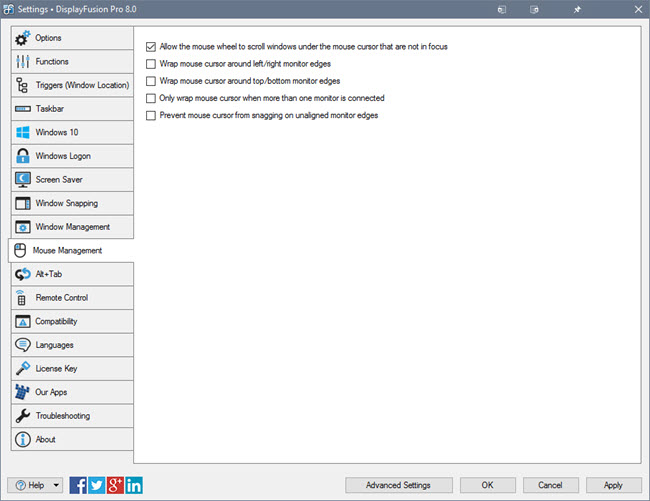Open the Triggers (Window Location) tab
This screenshot has height=501, width=650.
click(x=72, y=85)
